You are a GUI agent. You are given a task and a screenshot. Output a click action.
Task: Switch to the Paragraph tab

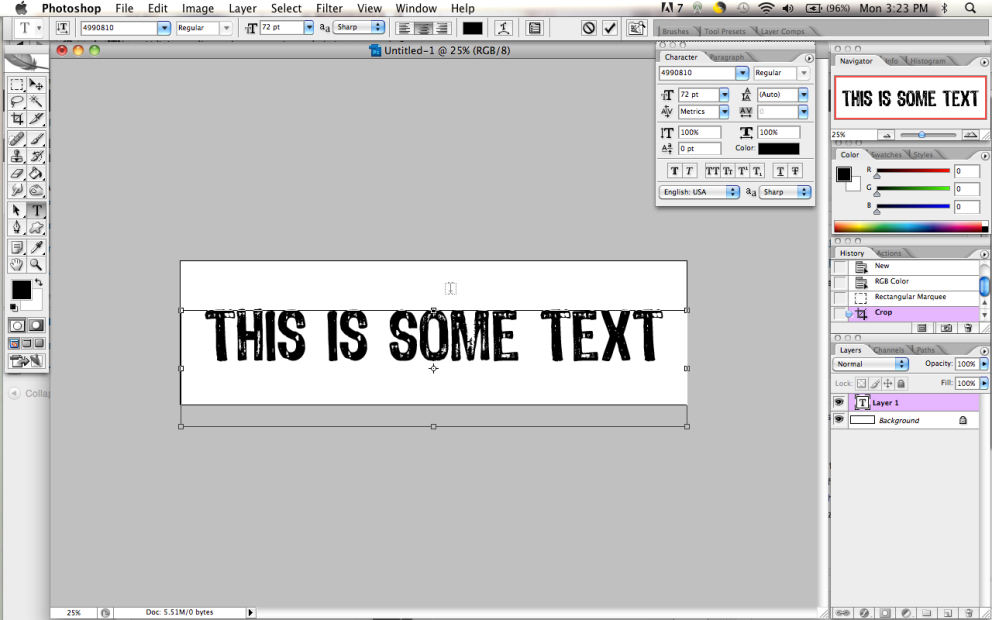(x=727, y=57)
